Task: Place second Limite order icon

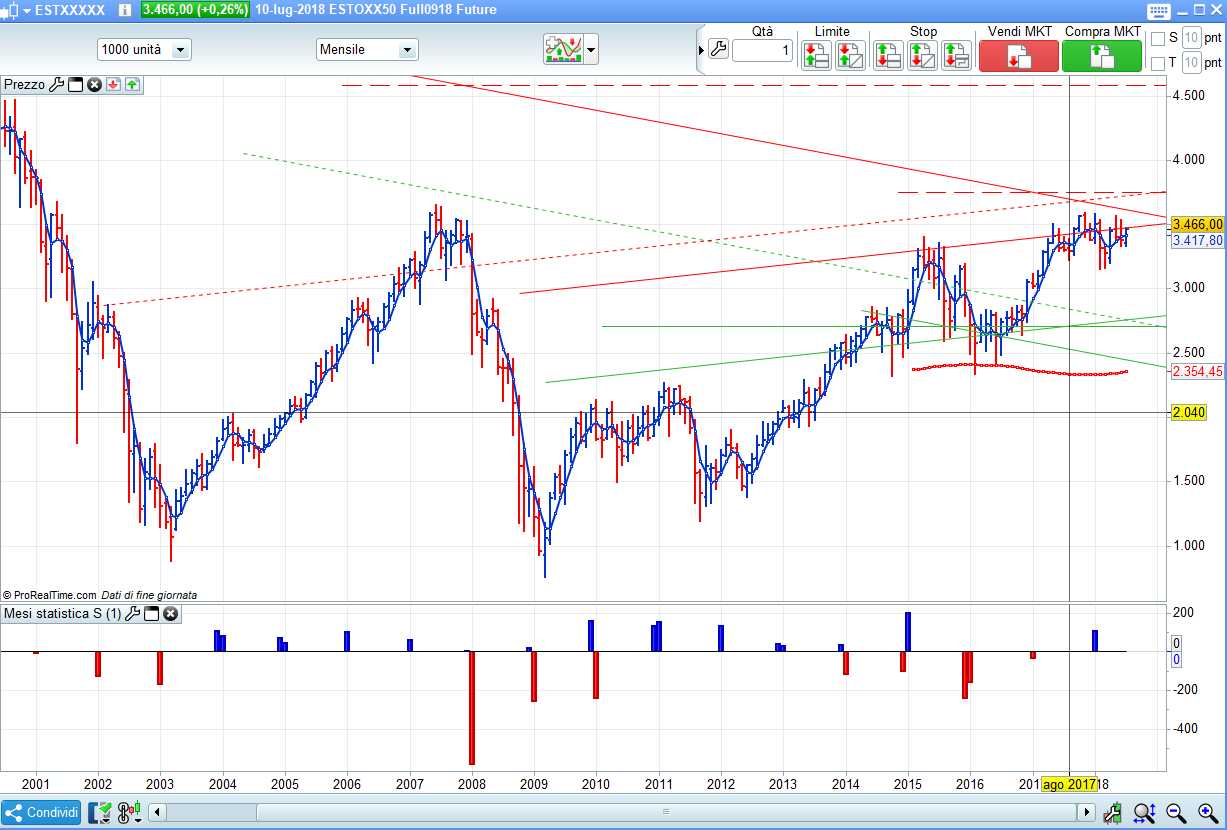Action: pyautogui.click(x=850, y=55)
